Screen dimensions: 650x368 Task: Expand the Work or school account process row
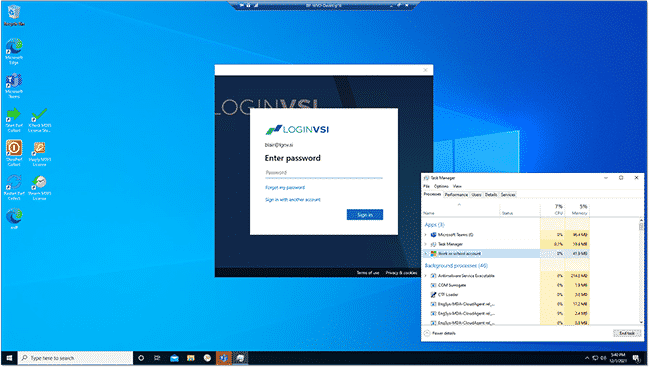(425, 254)
